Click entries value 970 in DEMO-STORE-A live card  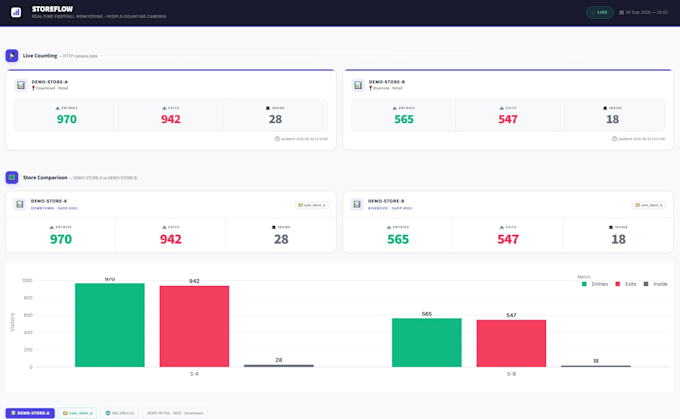click(x=67, y=119)
